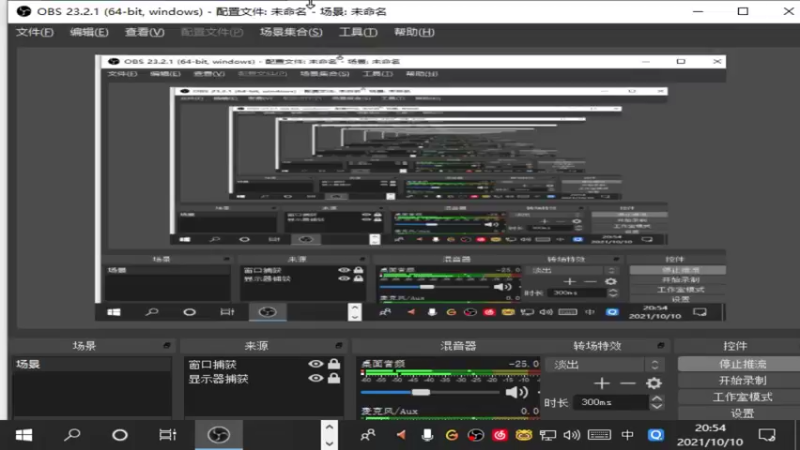Open the system volume tray icon
Viewport: 800px width, 450px height.
572,435
